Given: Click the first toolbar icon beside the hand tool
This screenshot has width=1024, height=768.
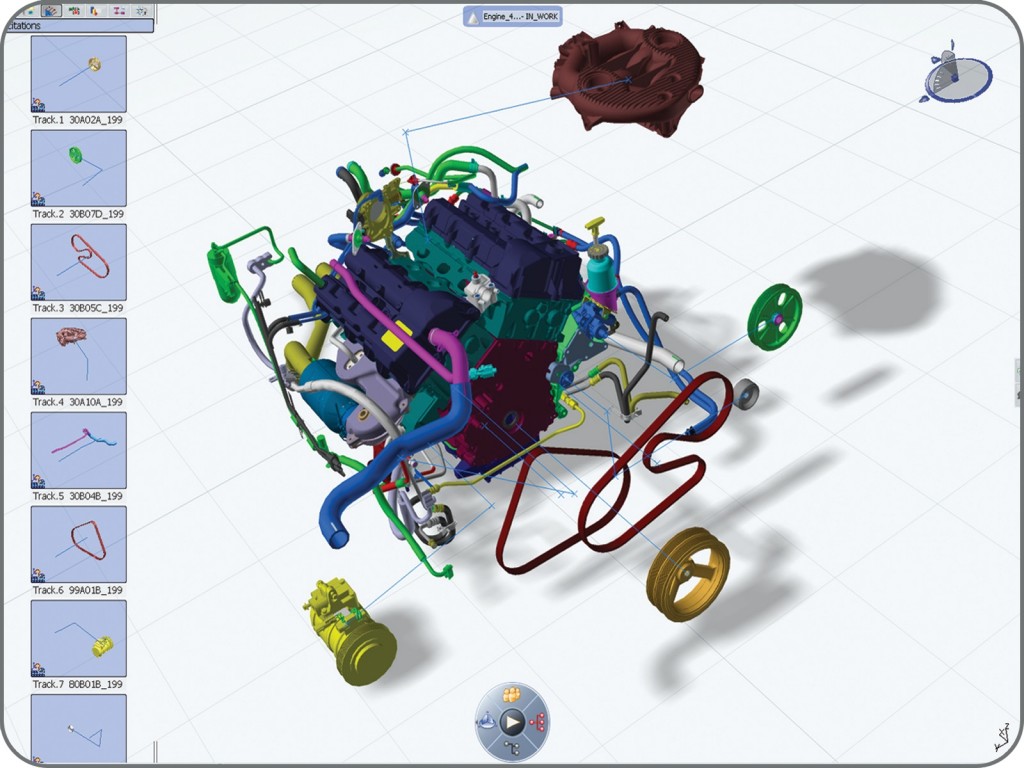Looking at the screenshot, I should (x=30, y=10).
